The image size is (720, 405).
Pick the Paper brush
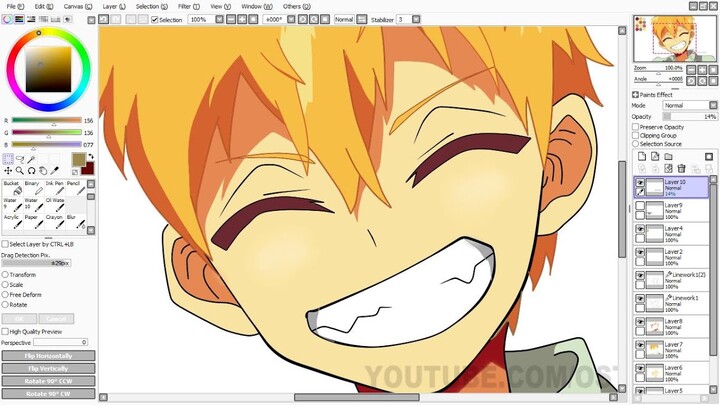[x=34, y=222]
